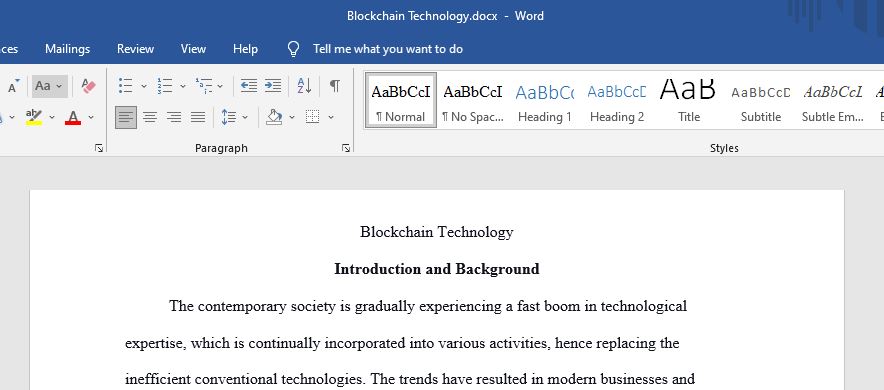Viewport: 884px width, 390px height.
Task: Click the Tell Me lightbulb icon
Action: (x=293, y=49)
